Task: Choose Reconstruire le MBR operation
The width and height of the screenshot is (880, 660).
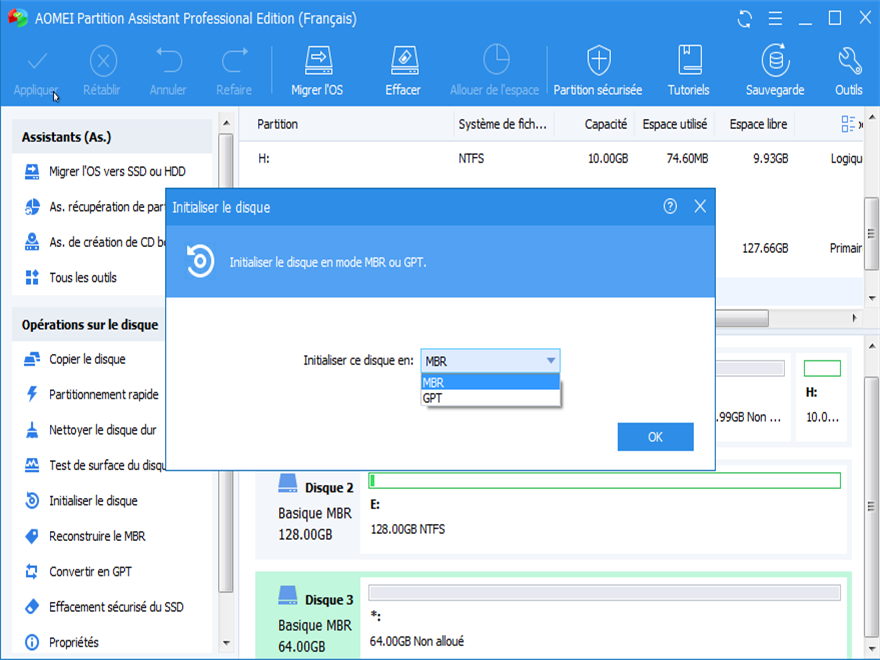Action: point(97,536)
